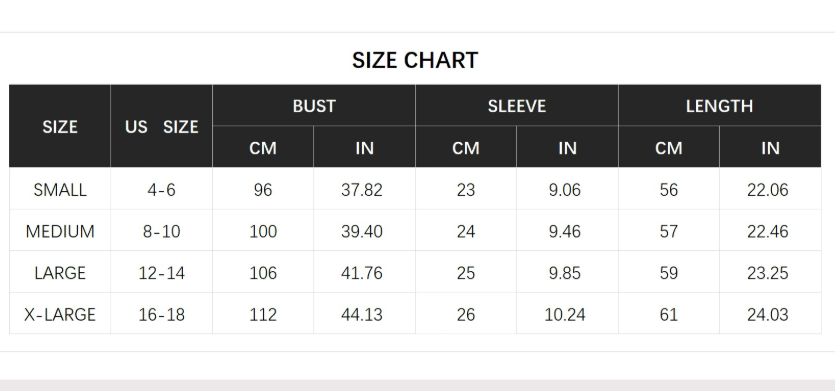Click the 4-6 US size cell

(161, 190)
